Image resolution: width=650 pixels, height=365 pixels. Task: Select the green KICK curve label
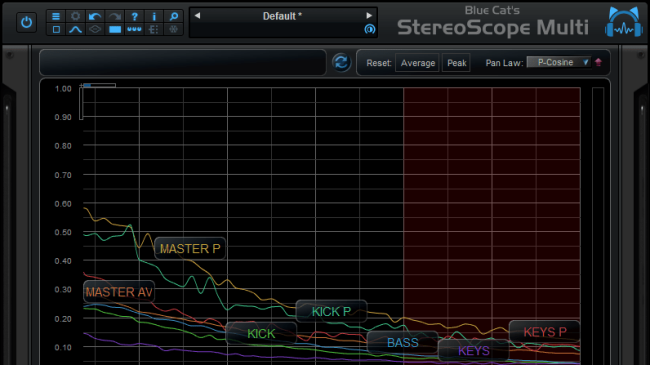[261, 333]
